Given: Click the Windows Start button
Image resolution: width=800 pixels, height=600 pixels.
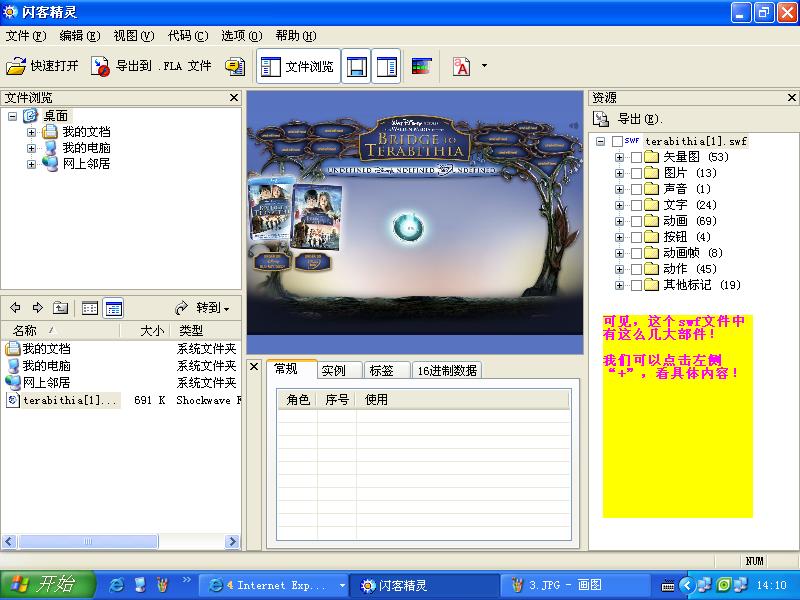Looking at the screenshot, I should tap(47, 585).
